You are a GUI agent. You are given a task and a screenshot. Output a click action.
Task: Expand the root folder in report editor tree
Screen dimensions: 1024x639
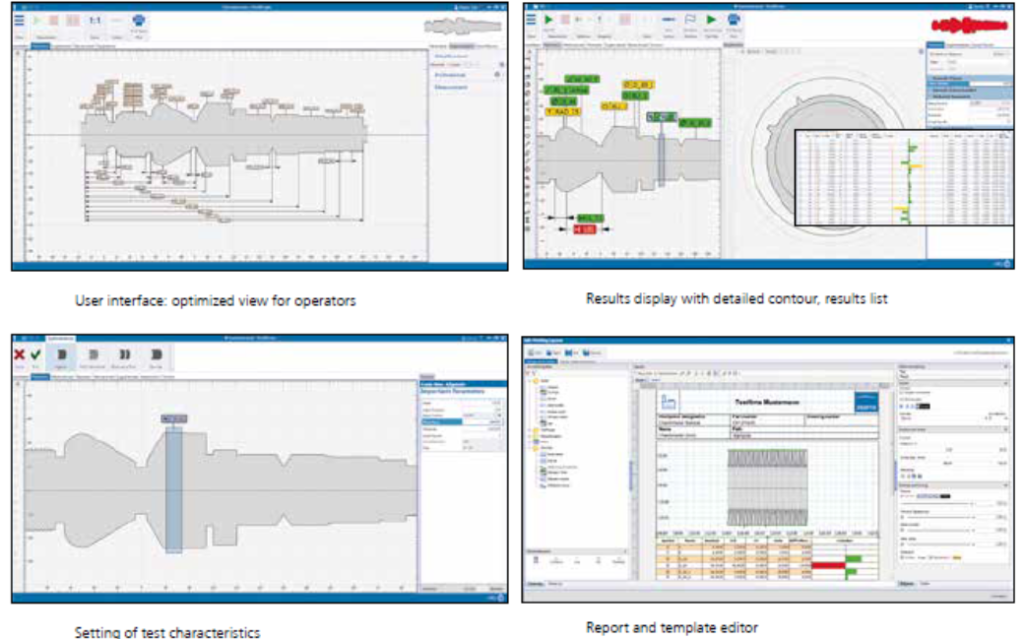(529, 381)
